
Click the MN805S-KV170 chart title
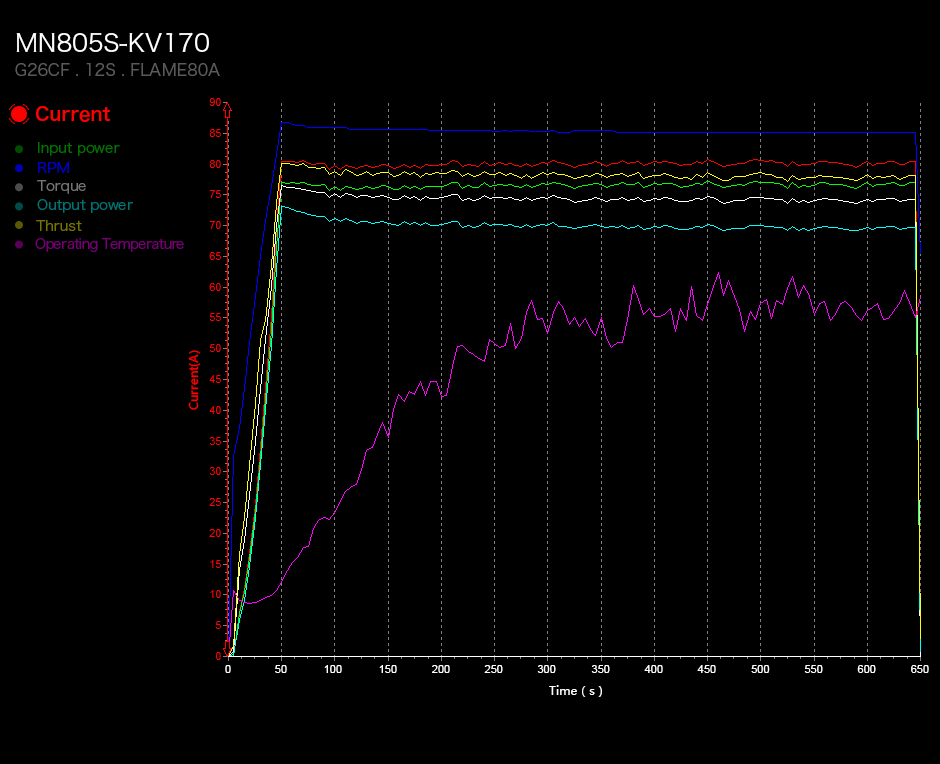(112, 43)
